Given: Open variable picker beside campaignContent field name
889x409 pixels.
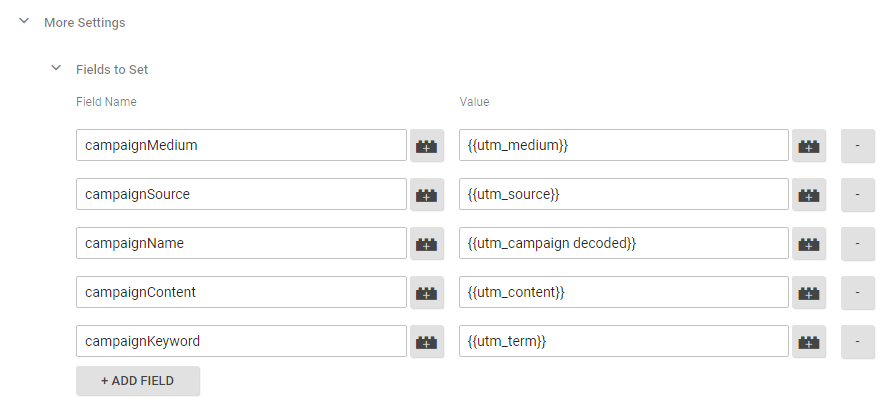Looking at the screenshot, I should [427, 292].
